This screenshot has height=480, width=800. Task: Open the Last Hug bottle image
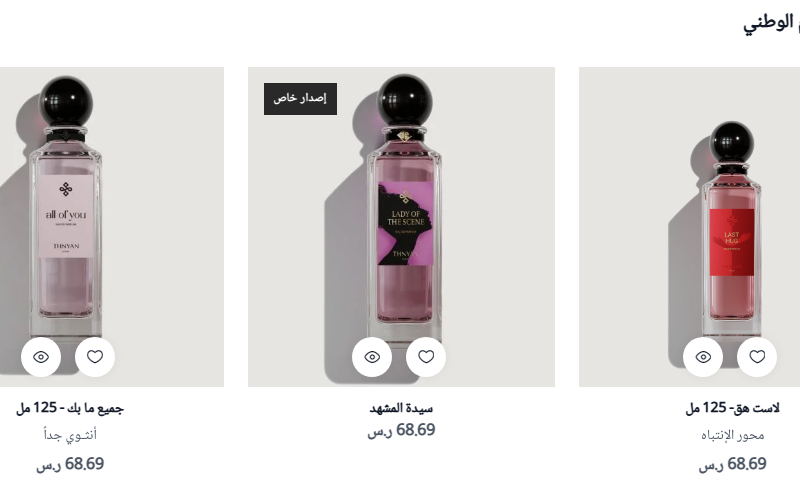[x=689, y=226]
